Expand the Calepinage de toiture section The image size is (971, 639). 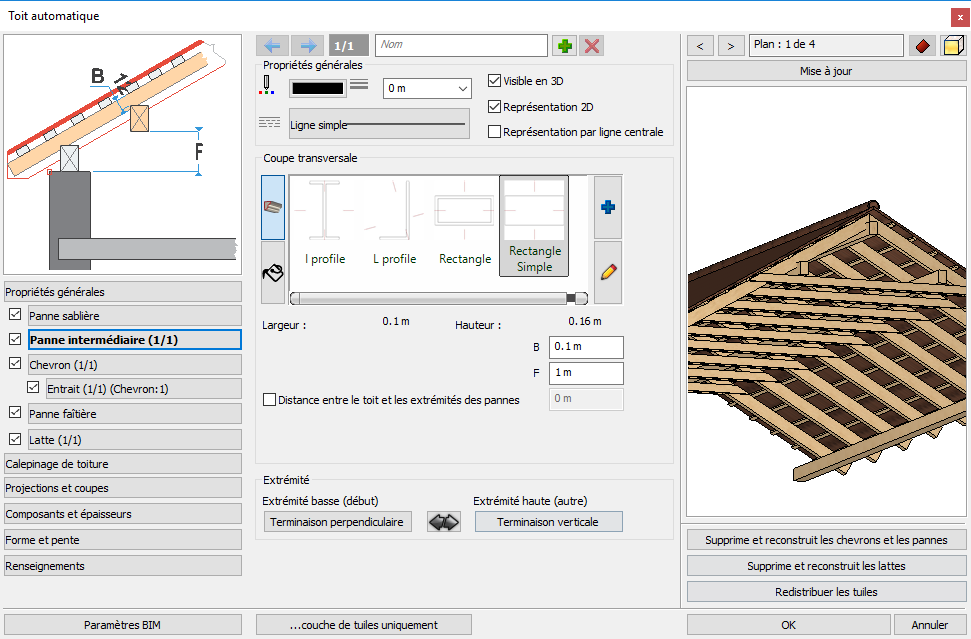click(123, 464)
